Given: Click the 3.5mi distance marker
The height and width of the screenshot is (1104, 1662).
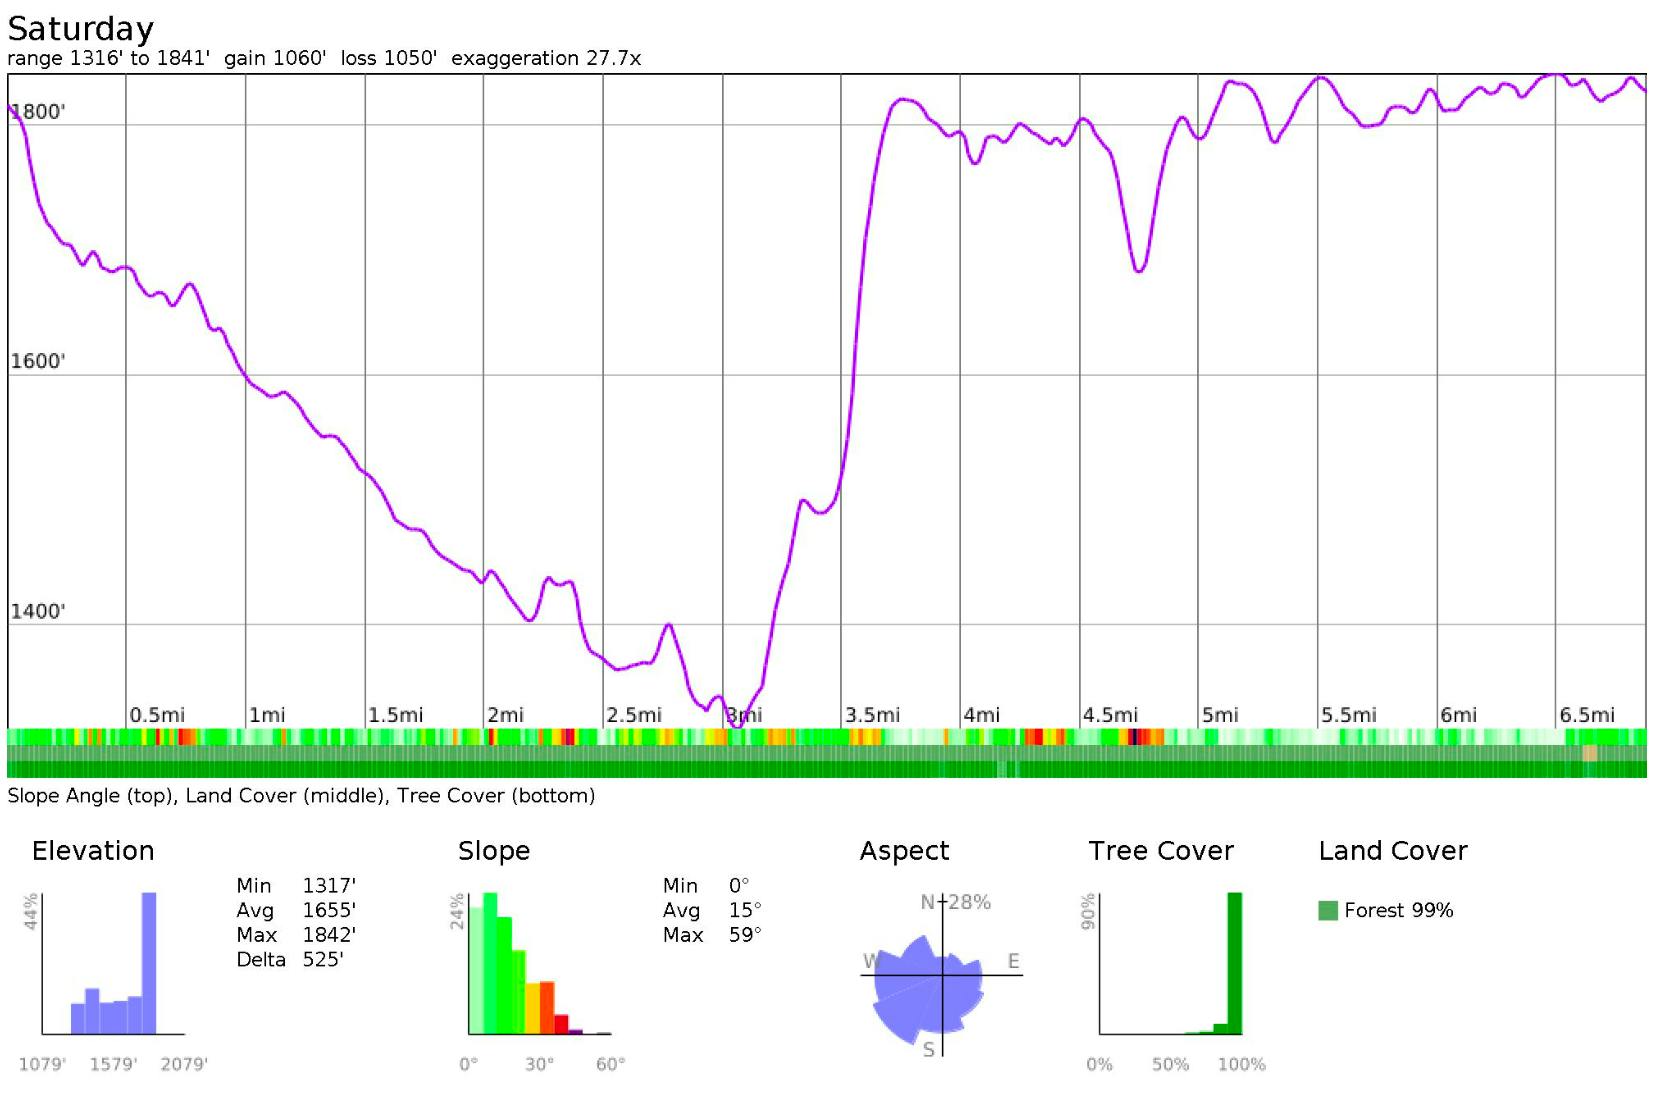Looking at the screenshot, I should click(x=872, y=715).
